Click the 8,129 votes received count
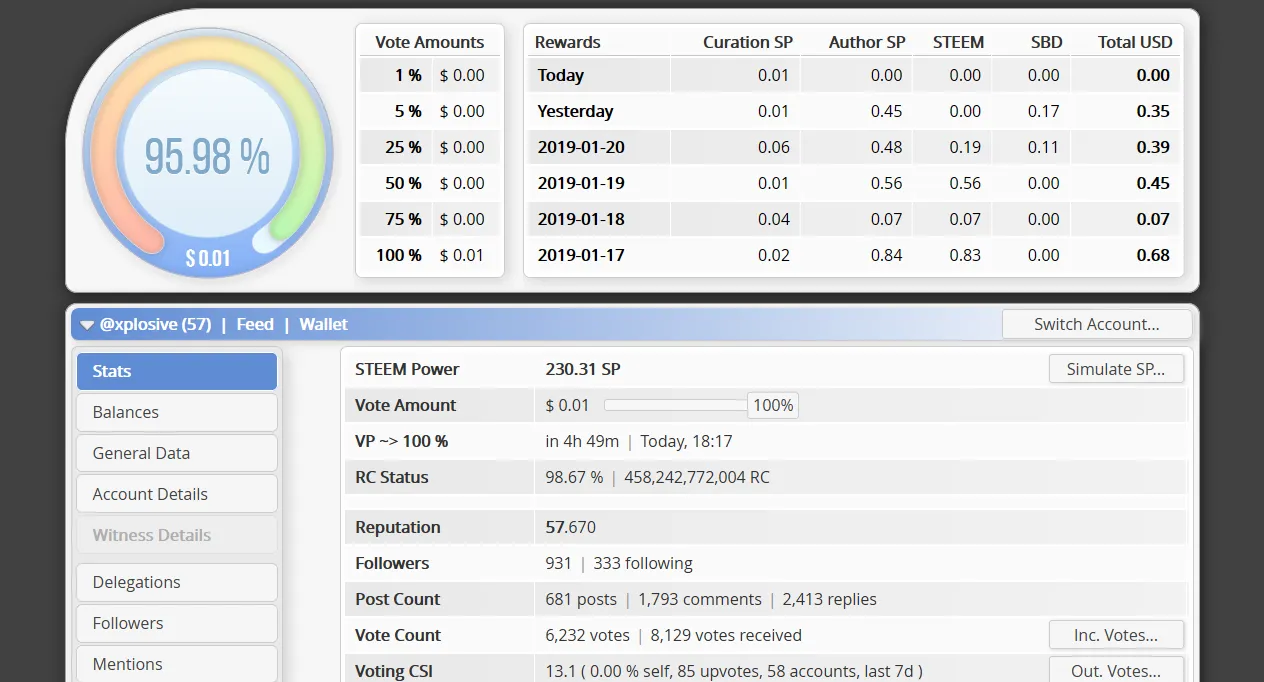Image resolution: width=1264 pixels, height=682 pixels. click(726, 635)
